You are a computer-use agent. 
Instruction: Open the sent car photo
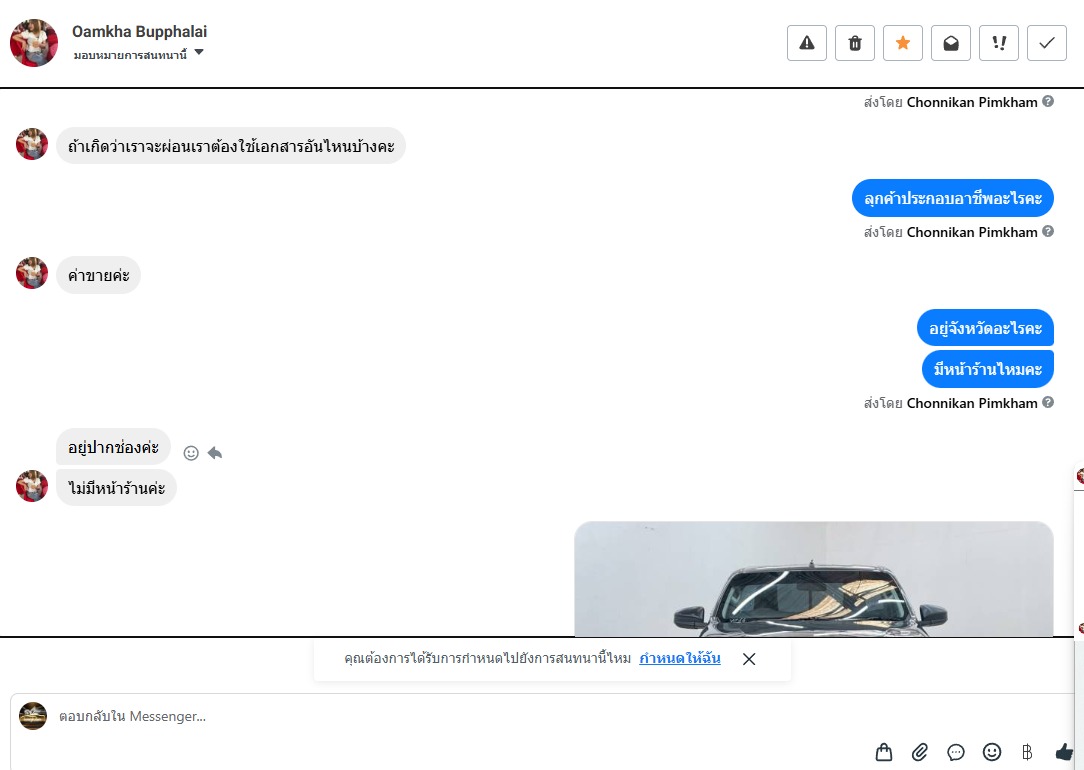coord(814,579)
